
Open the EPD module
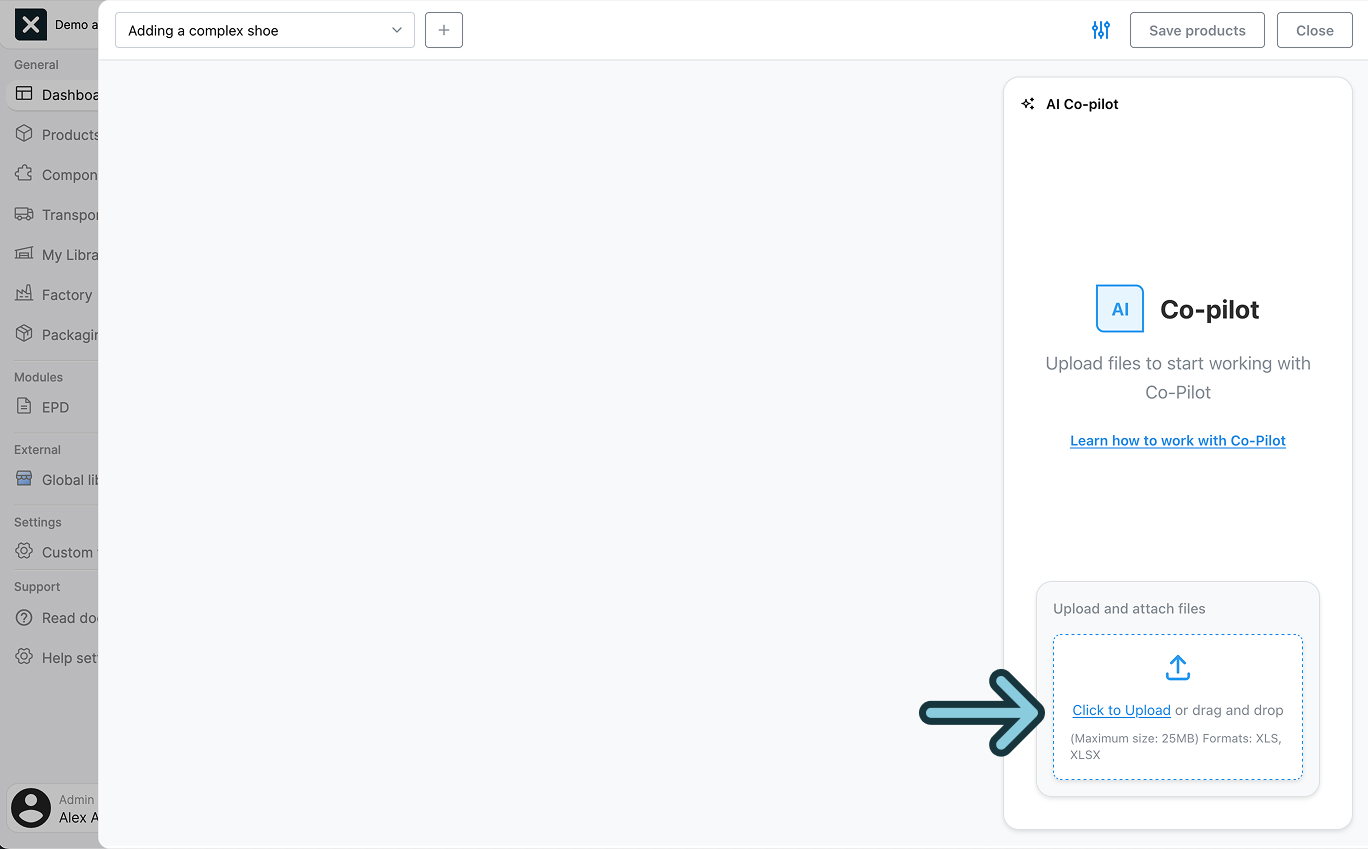pos(55,407)
